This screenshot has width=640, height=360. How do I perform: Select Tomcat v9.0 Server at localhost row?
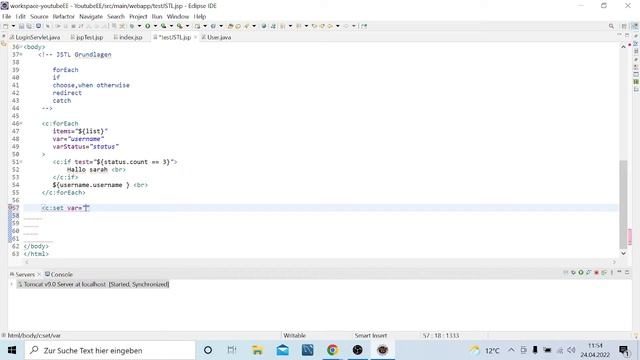point(93,284)
